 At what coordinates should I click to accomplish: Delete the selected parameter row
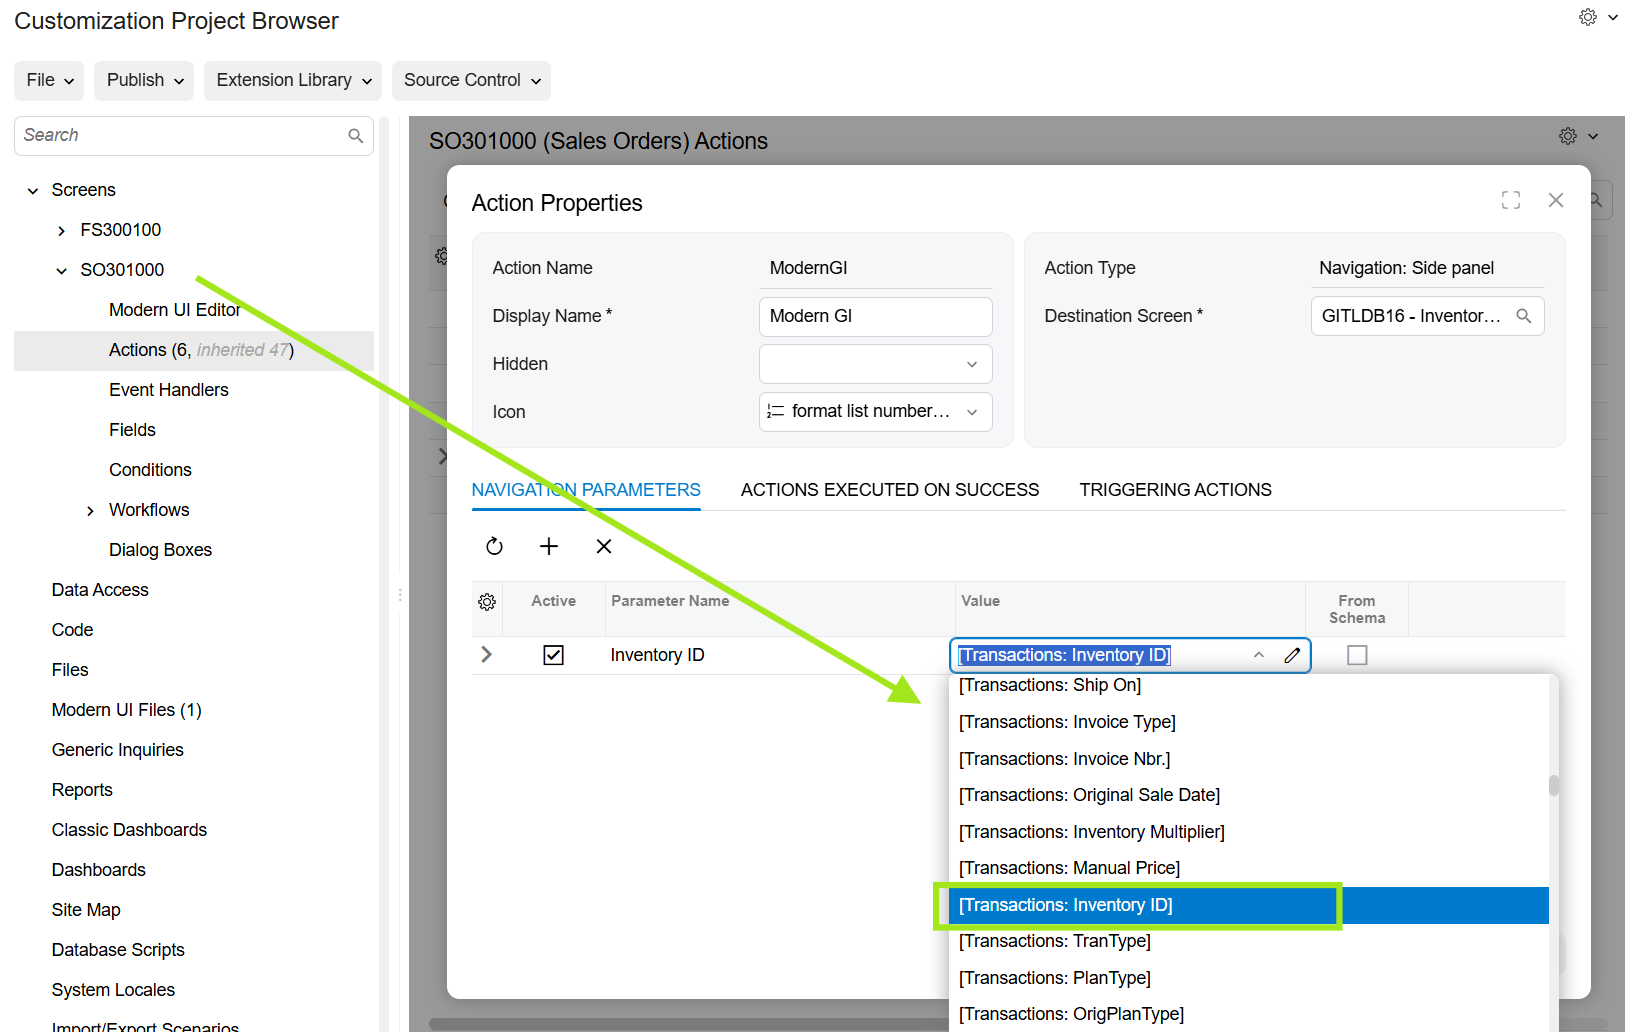pyautogui.click(x=604, y=546)
